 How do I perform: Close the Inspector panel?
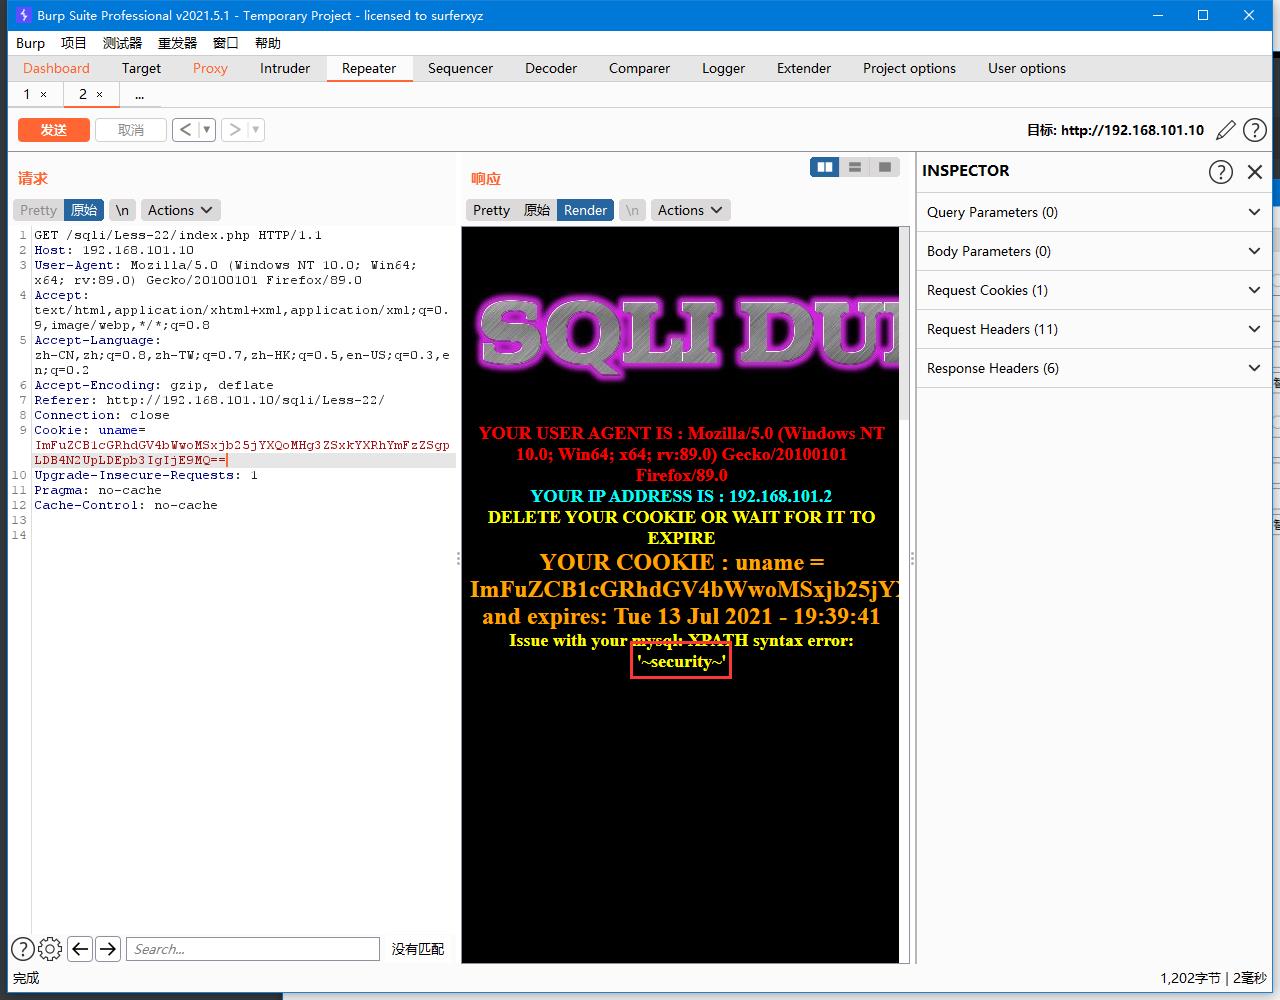[1255, 171]
